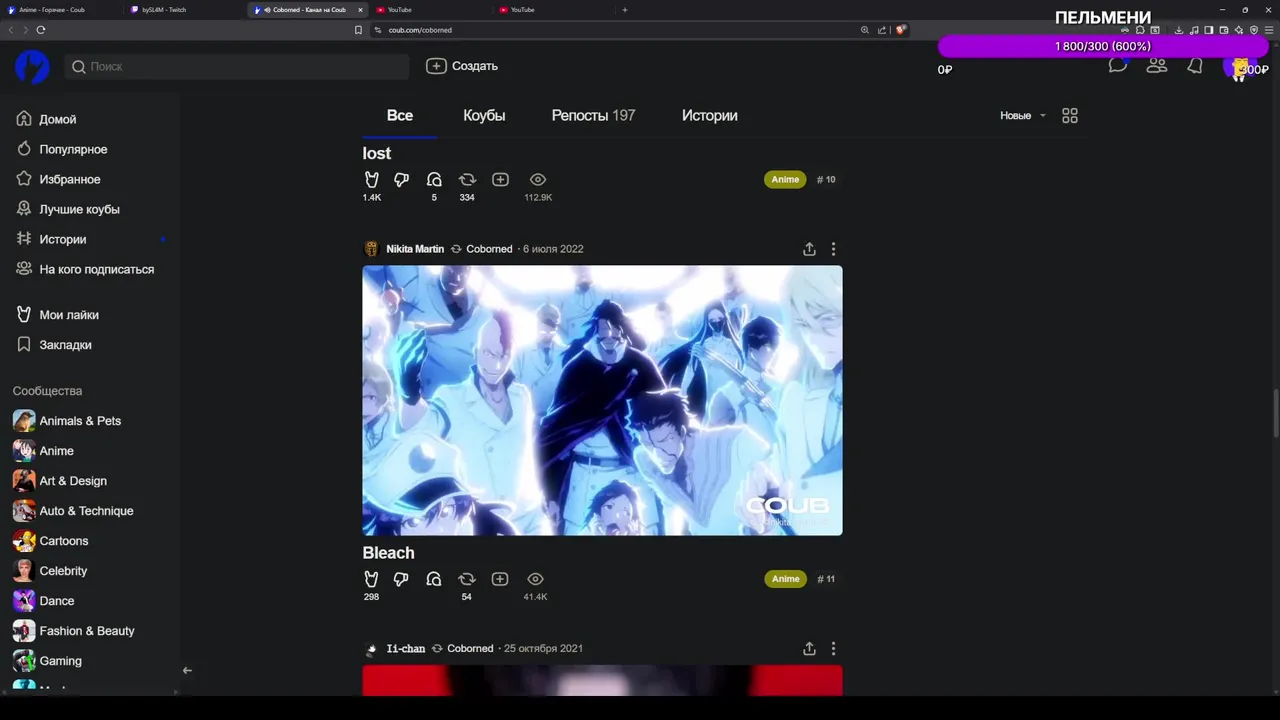Switch to the Кубы tab
Image resolution: width=1280 pixels, height=720 pixels.
484,115
